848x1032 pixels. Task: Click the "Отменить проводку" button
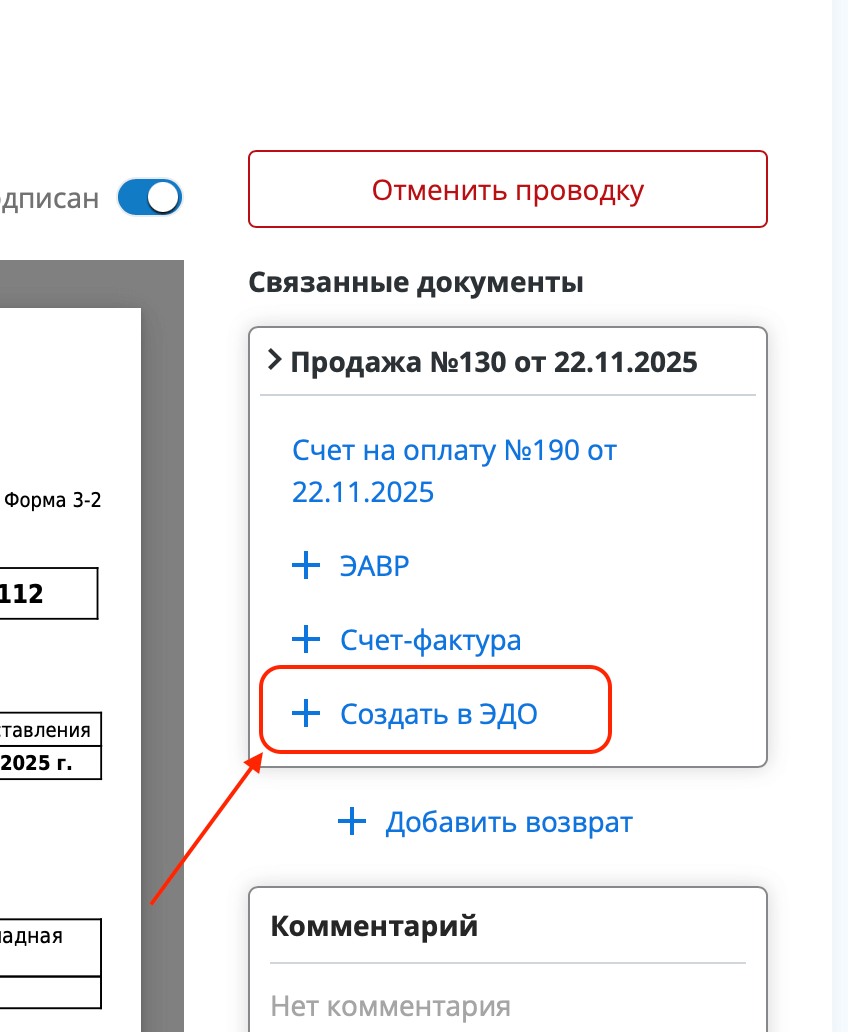coord(507,190)
